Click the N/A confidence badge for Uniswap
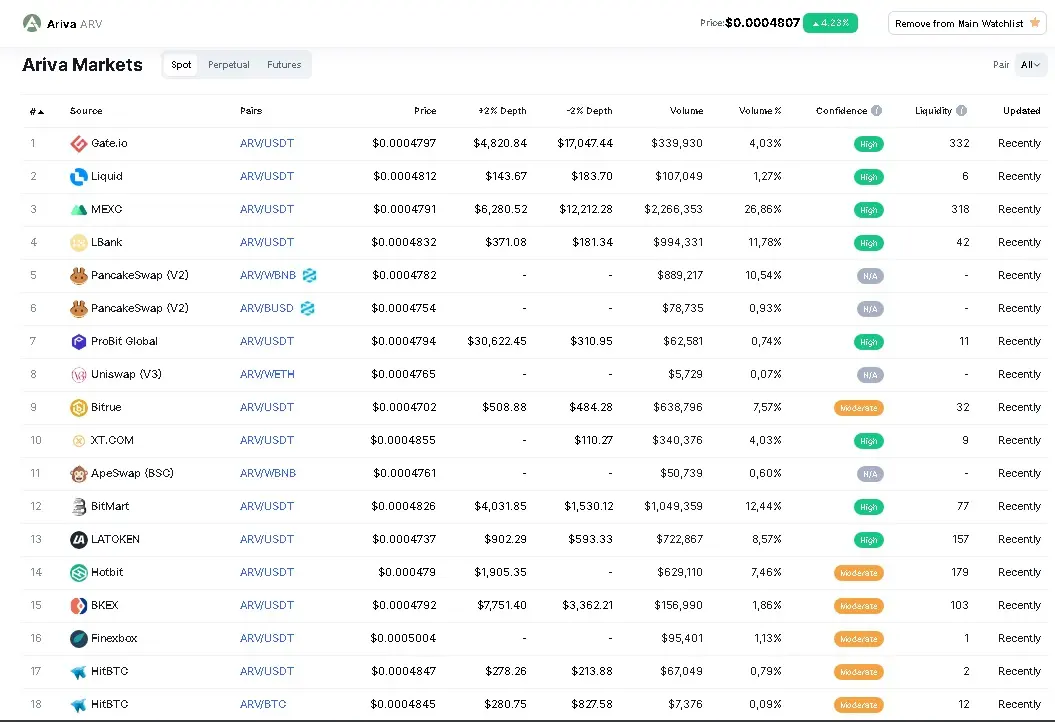 (x=870, y=375)
